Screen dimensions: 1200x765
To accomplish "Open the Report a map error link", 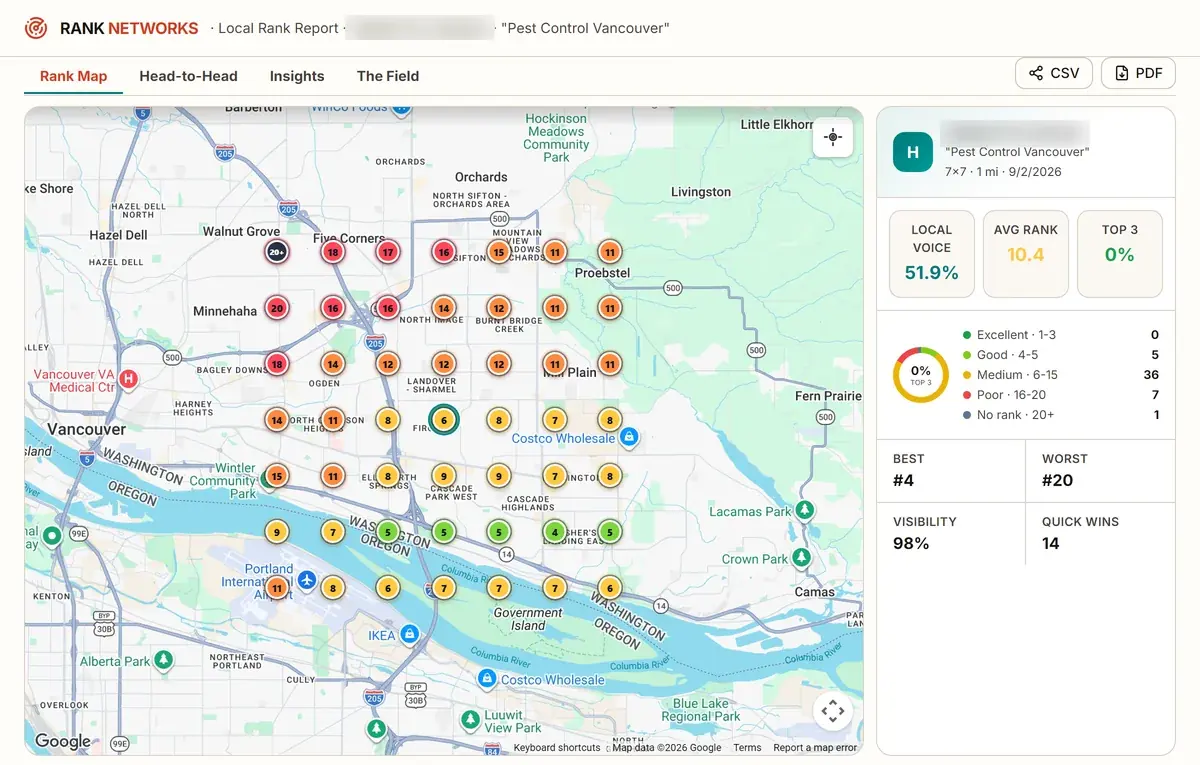I will point(815,748).
